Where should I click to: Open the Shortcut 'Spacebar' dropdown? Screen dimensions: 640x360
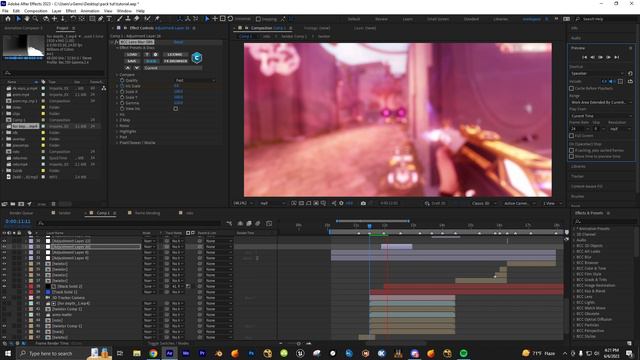(x=597, y=73)
